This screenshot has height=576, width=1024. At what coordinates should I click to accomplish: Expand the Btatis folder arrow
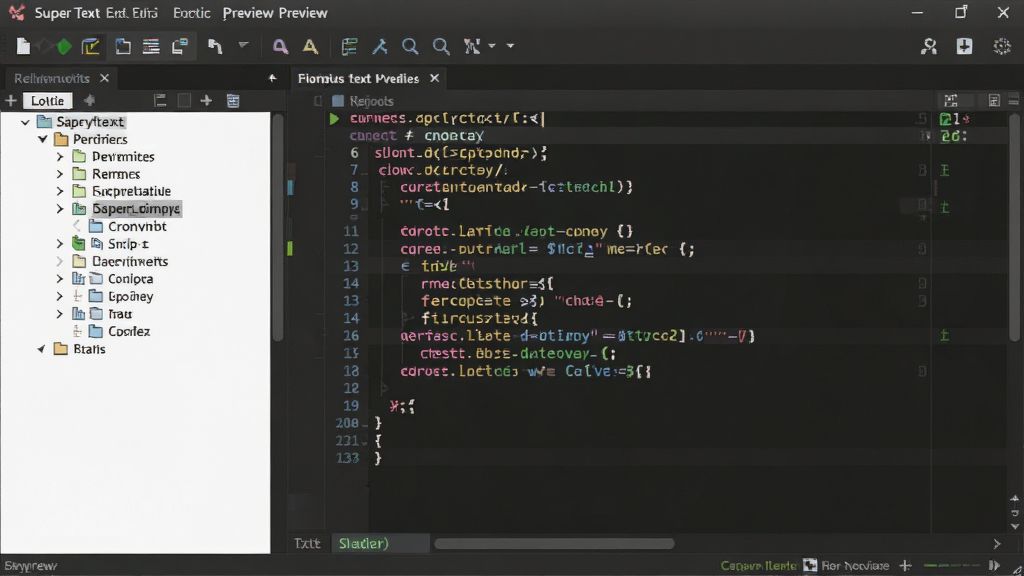tap(42, 349)
